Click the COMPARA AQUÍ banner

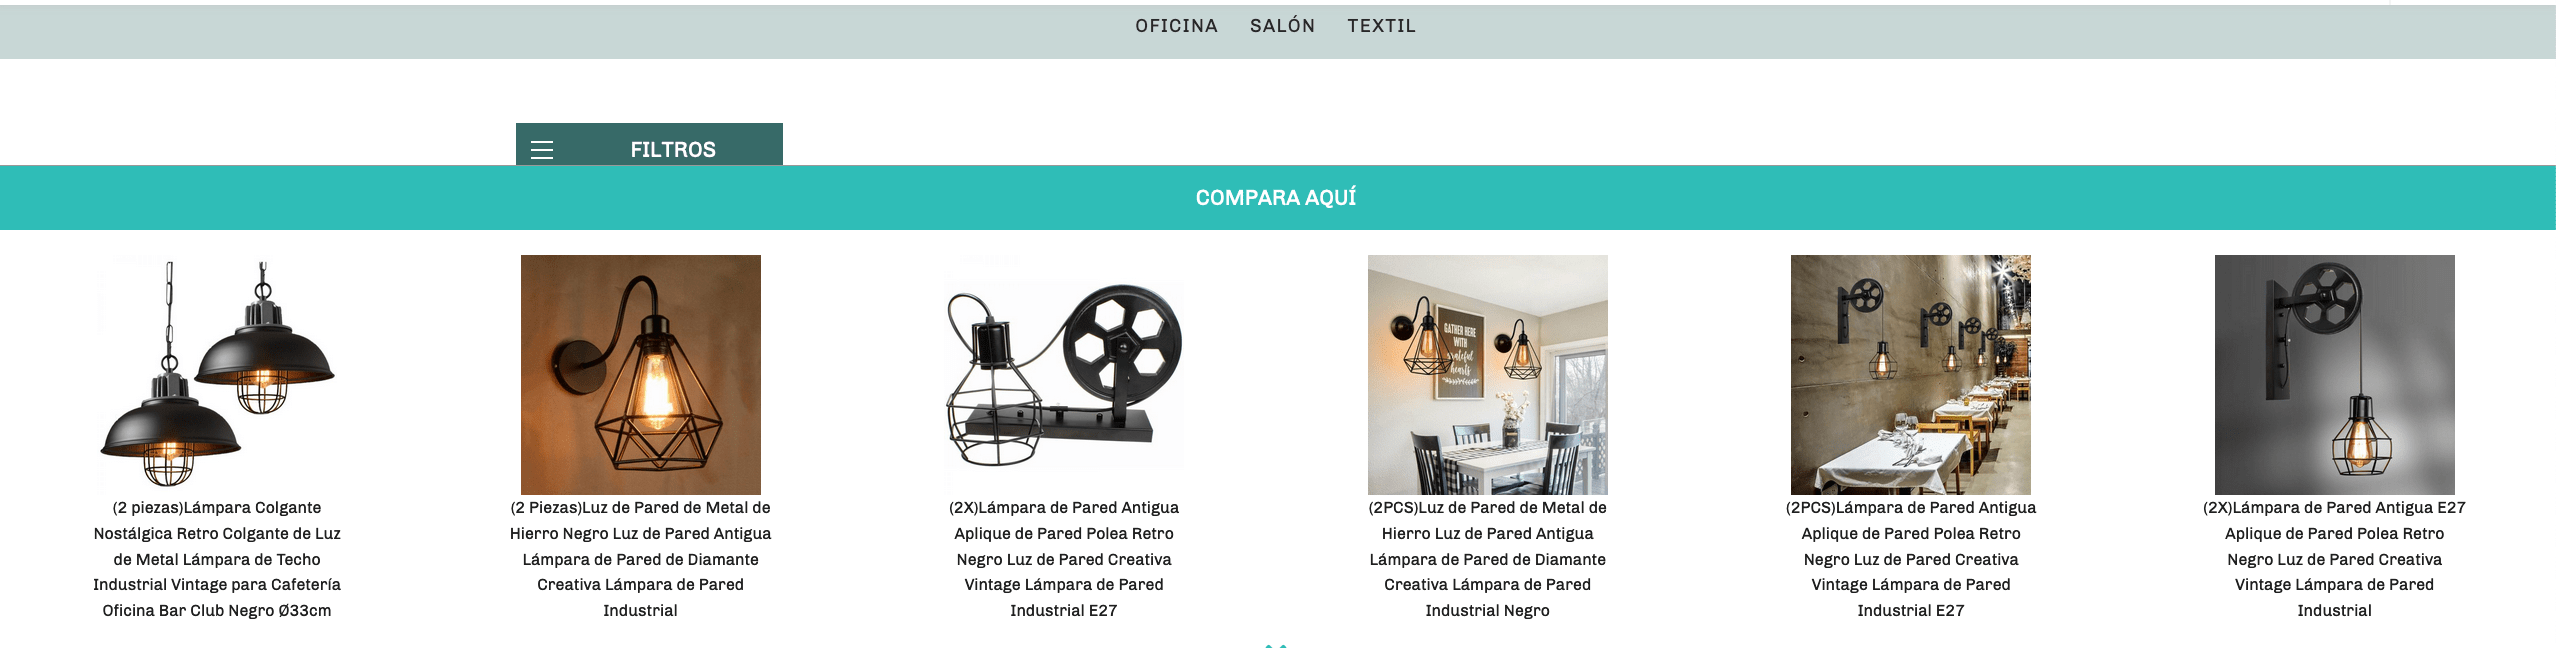(1277, 197)
